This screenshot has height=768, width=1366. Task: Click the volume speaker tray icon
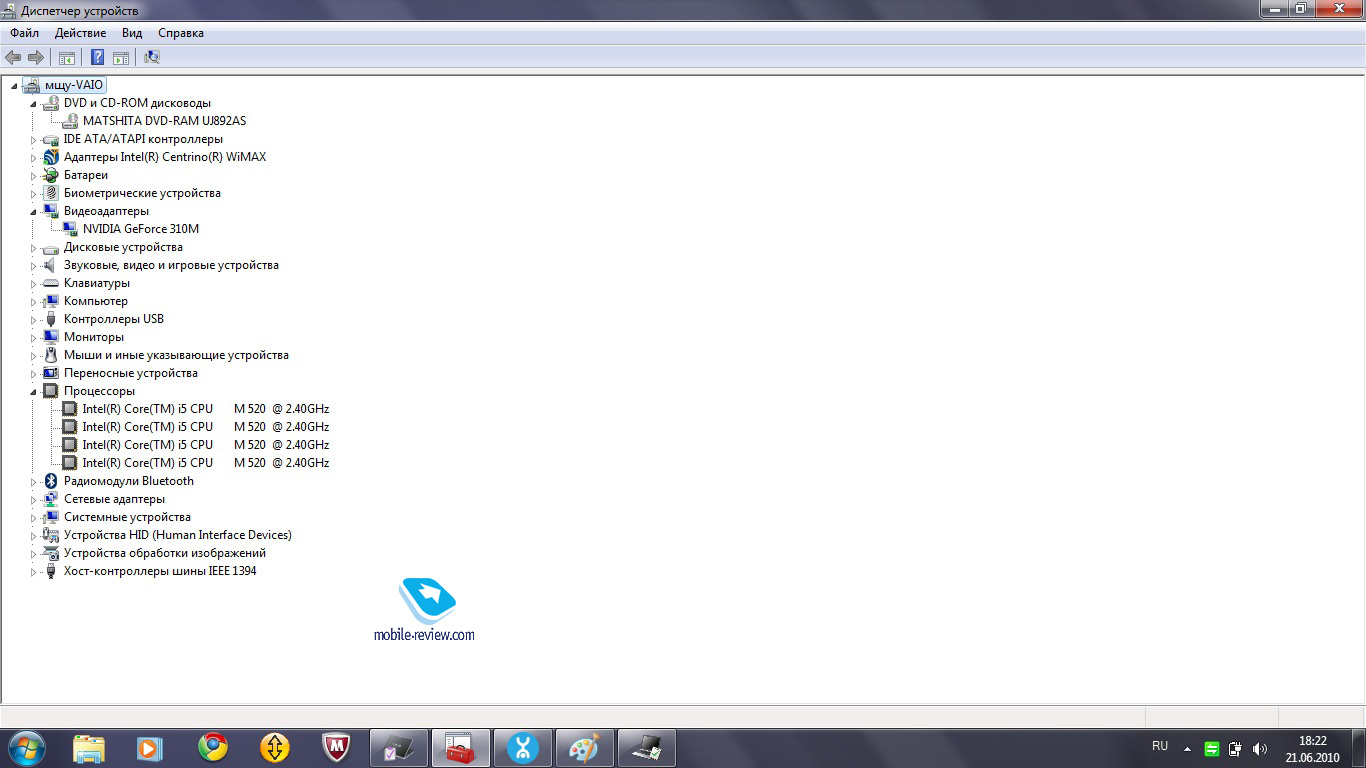pyautogui.click(x=1260, y=748)
